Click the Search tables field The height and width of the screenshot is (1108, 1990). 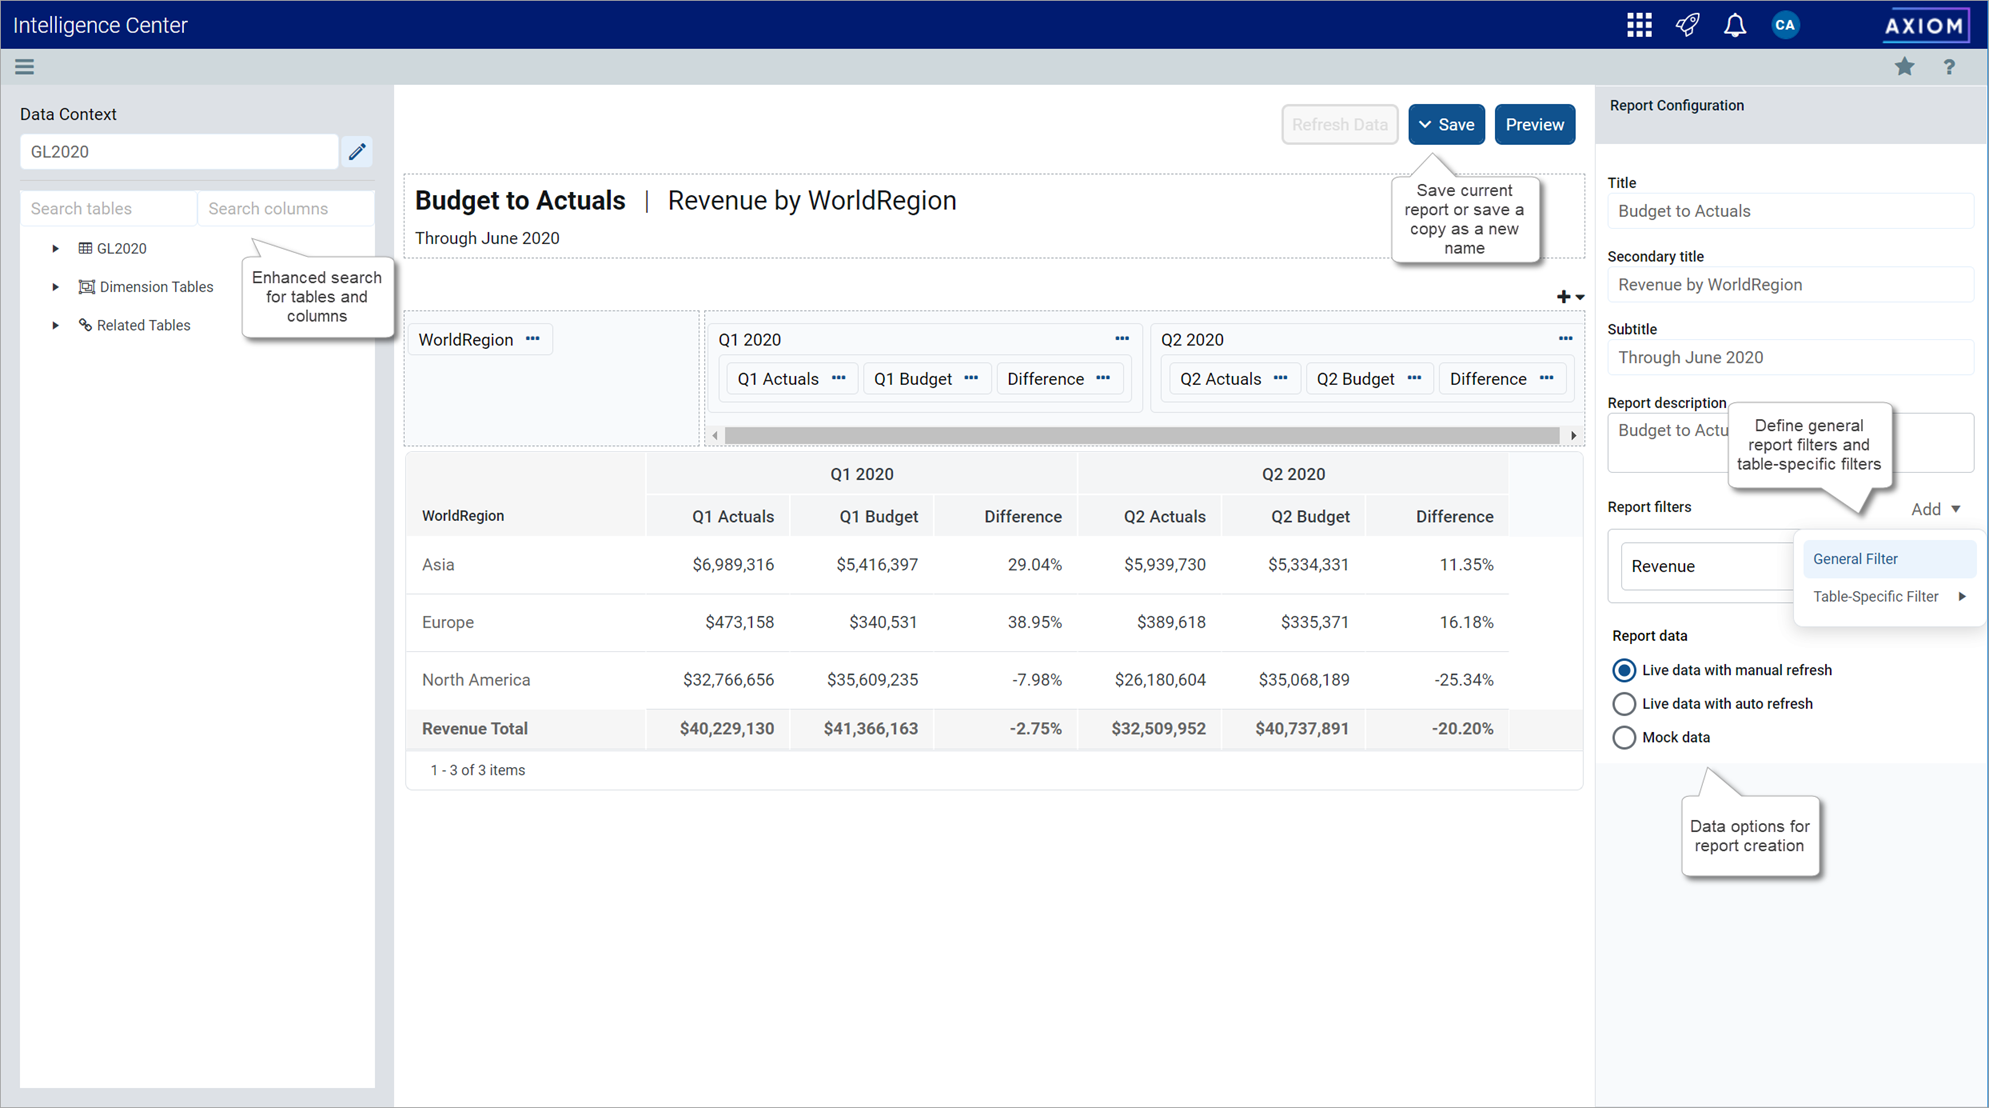[x=108, y=209]
